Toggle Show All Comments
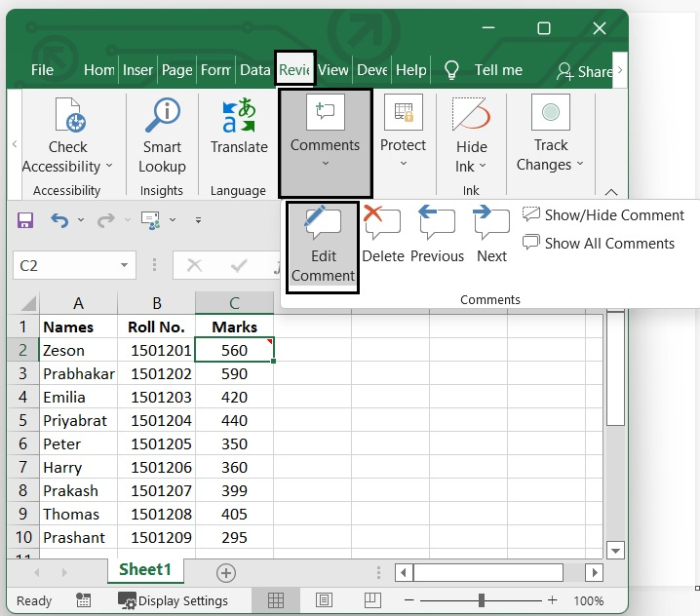The width and height of the screenshot is (700, 616). tap(598, 243)
